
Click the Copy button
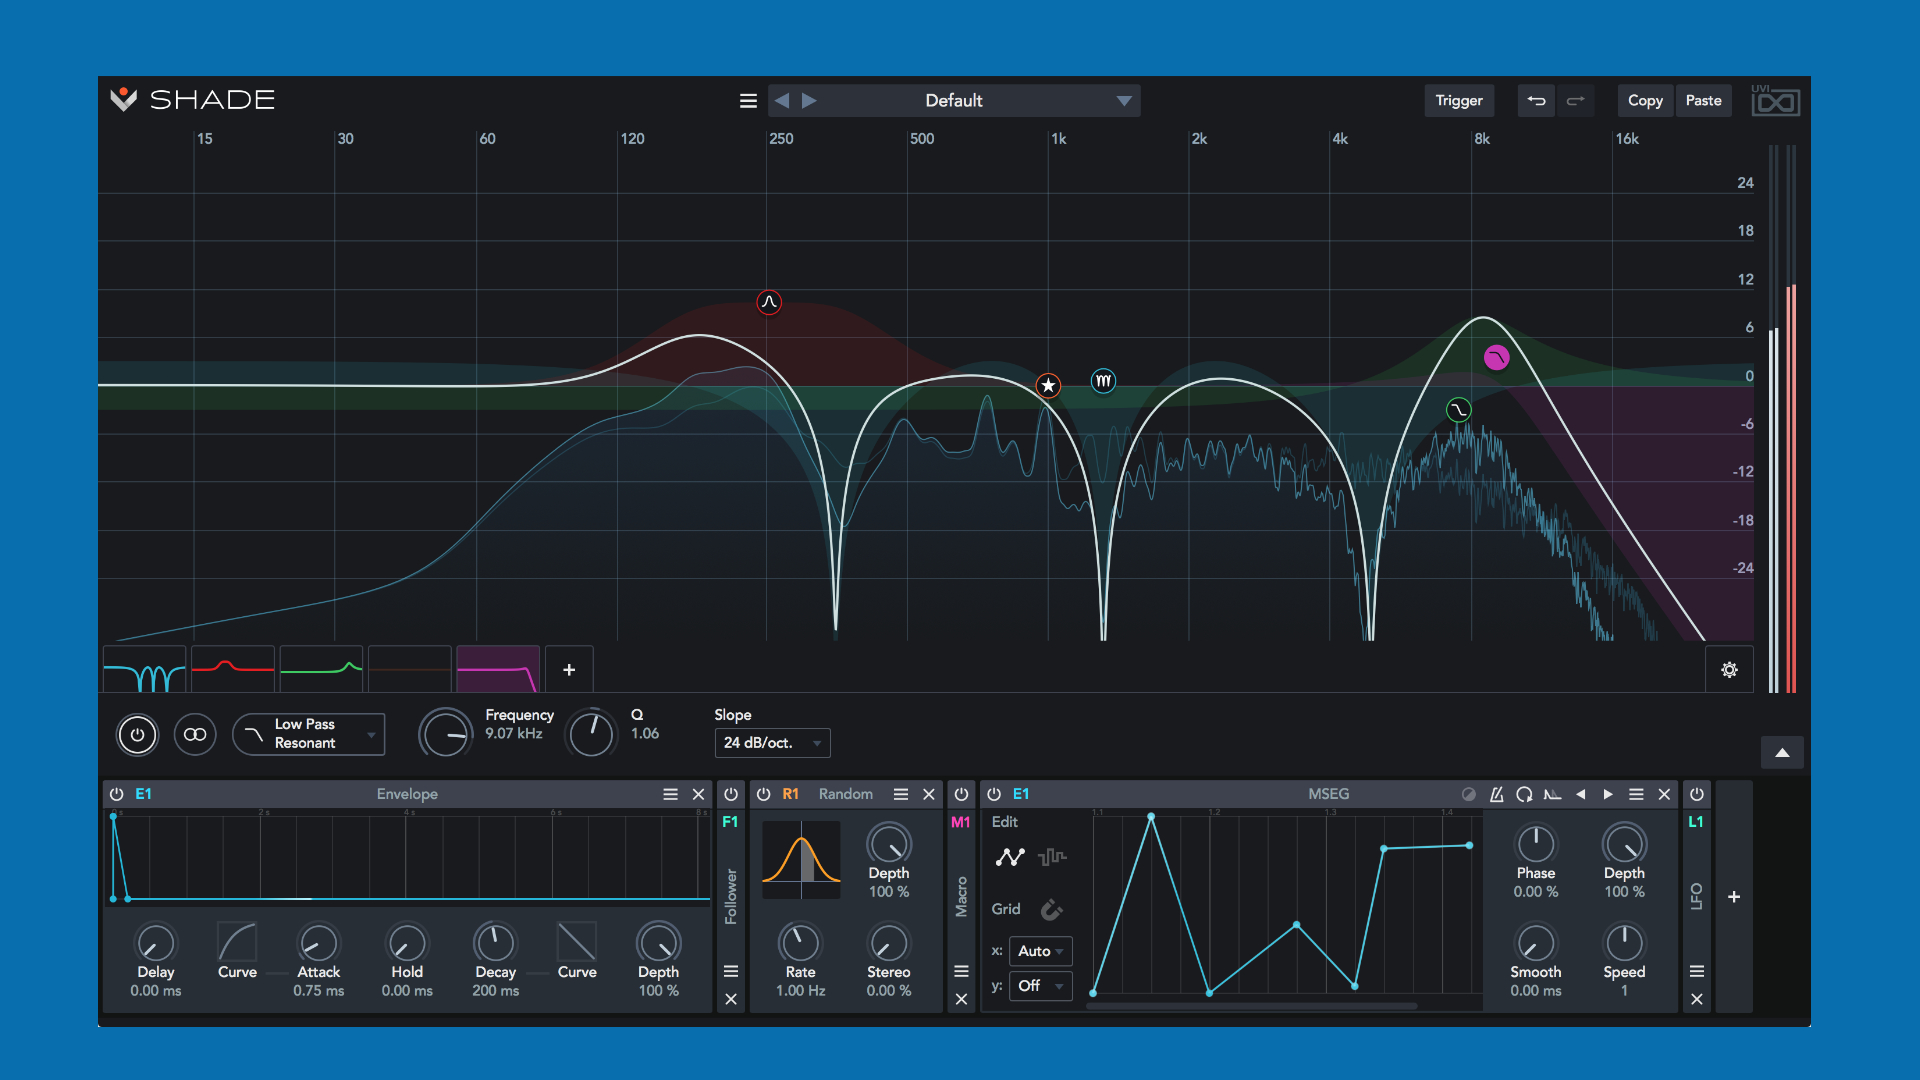[x=1645, y=101]
